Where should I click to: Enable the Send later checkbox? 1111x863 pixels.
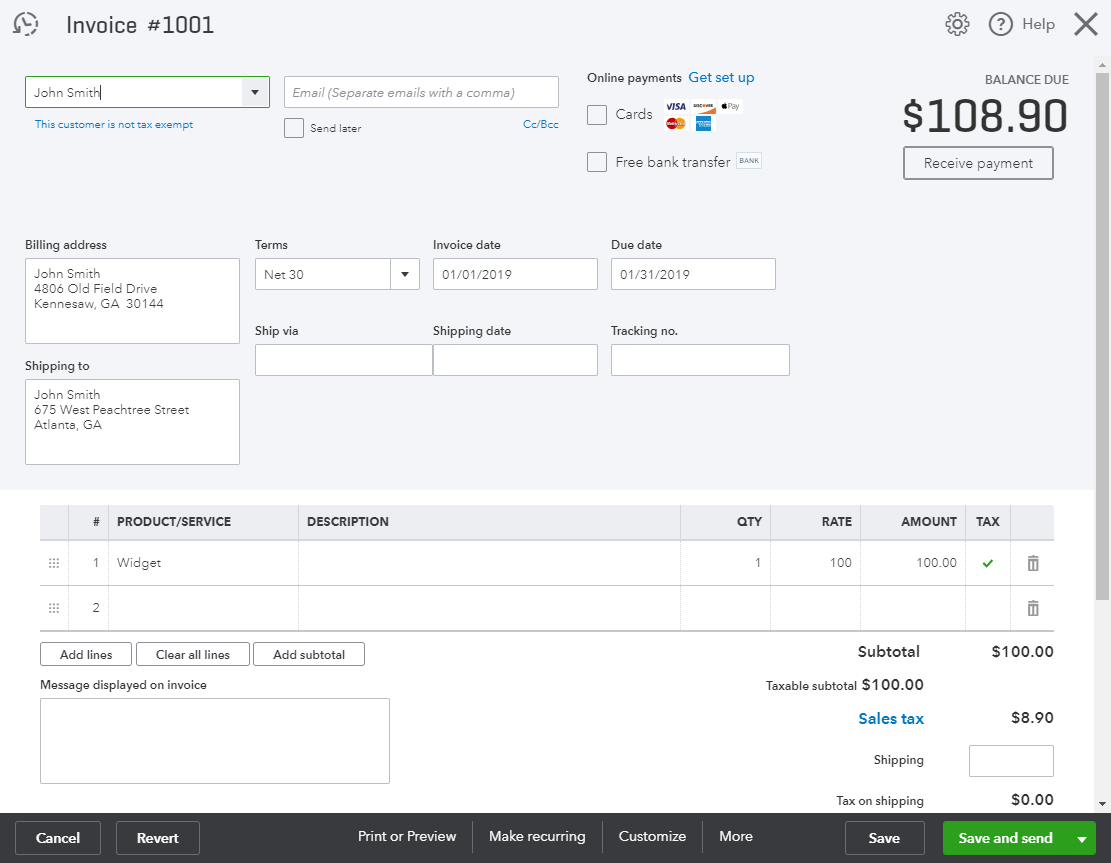click(x=294, y=128)
